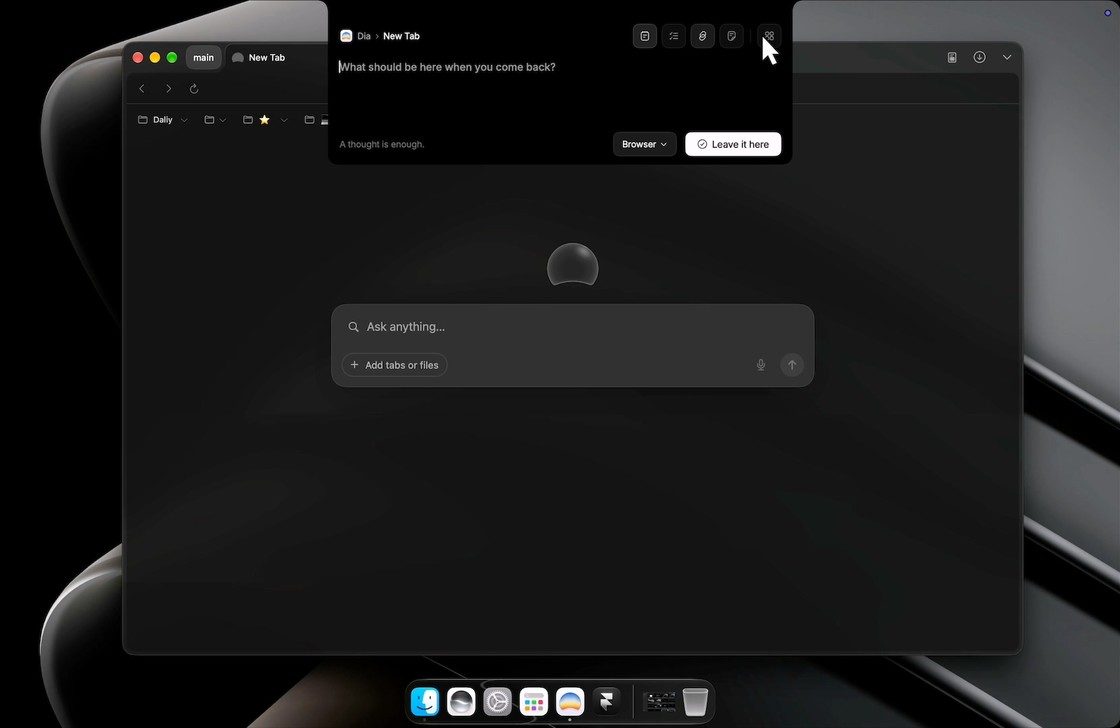Click Dia in the popup breadcrumb
This screenshot has height=728, width=1120.
pos(364,36)
